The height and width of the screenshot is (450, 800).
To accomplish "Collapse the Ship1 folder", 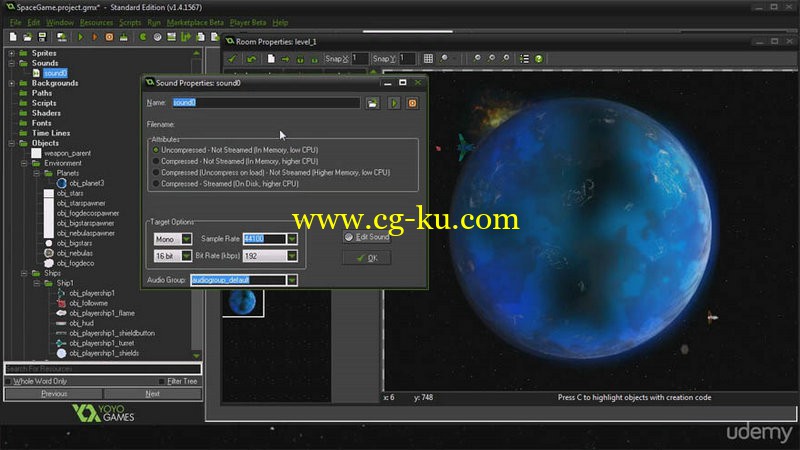I will (37, 283).
